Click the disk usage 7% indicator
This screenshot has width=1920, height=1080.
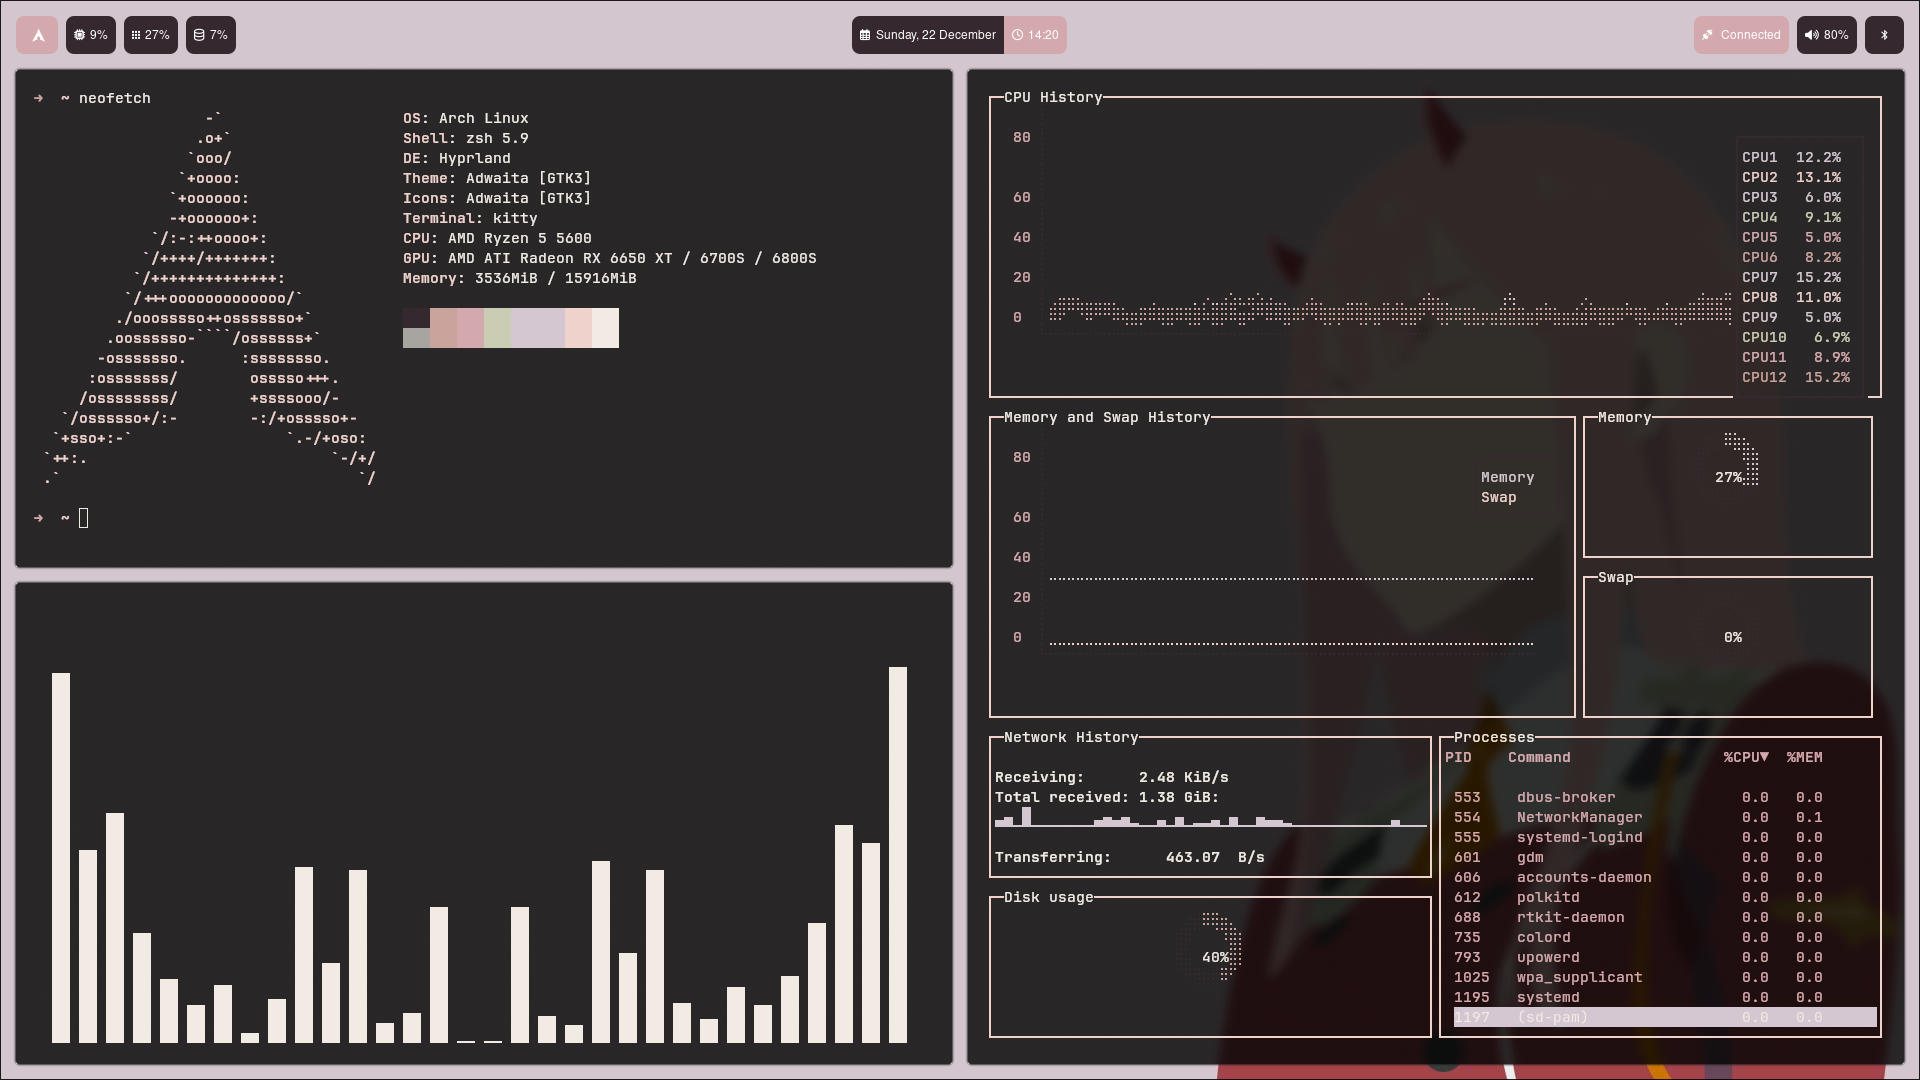click(211, 35)
